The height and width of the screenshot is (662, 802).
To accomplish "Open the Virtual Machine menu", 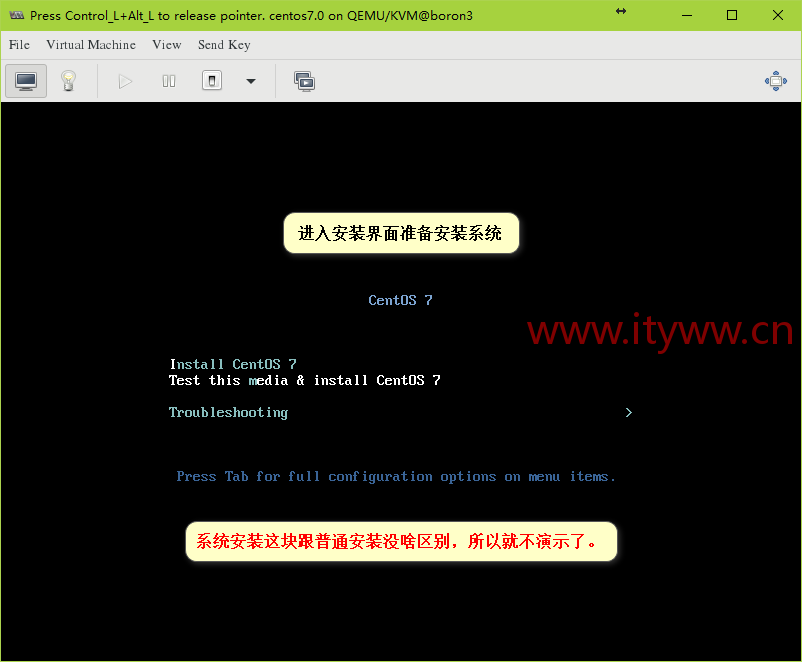I will (91, 45).
